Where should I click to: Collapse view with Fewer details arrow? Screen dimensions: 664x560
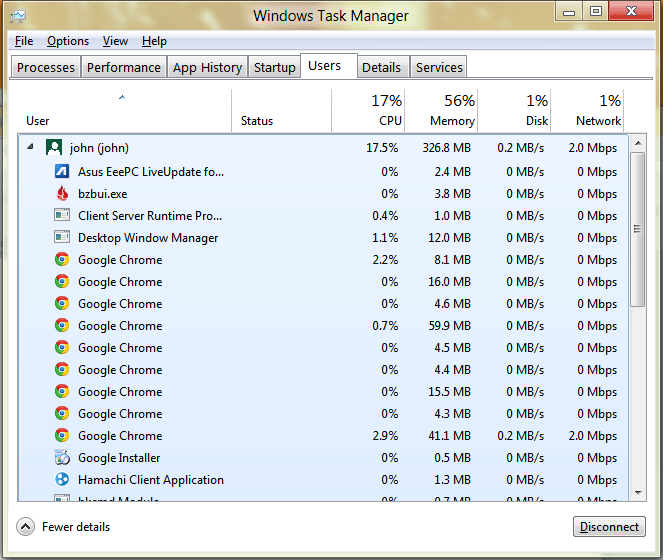pyautogui.click(x=25, y=527)
